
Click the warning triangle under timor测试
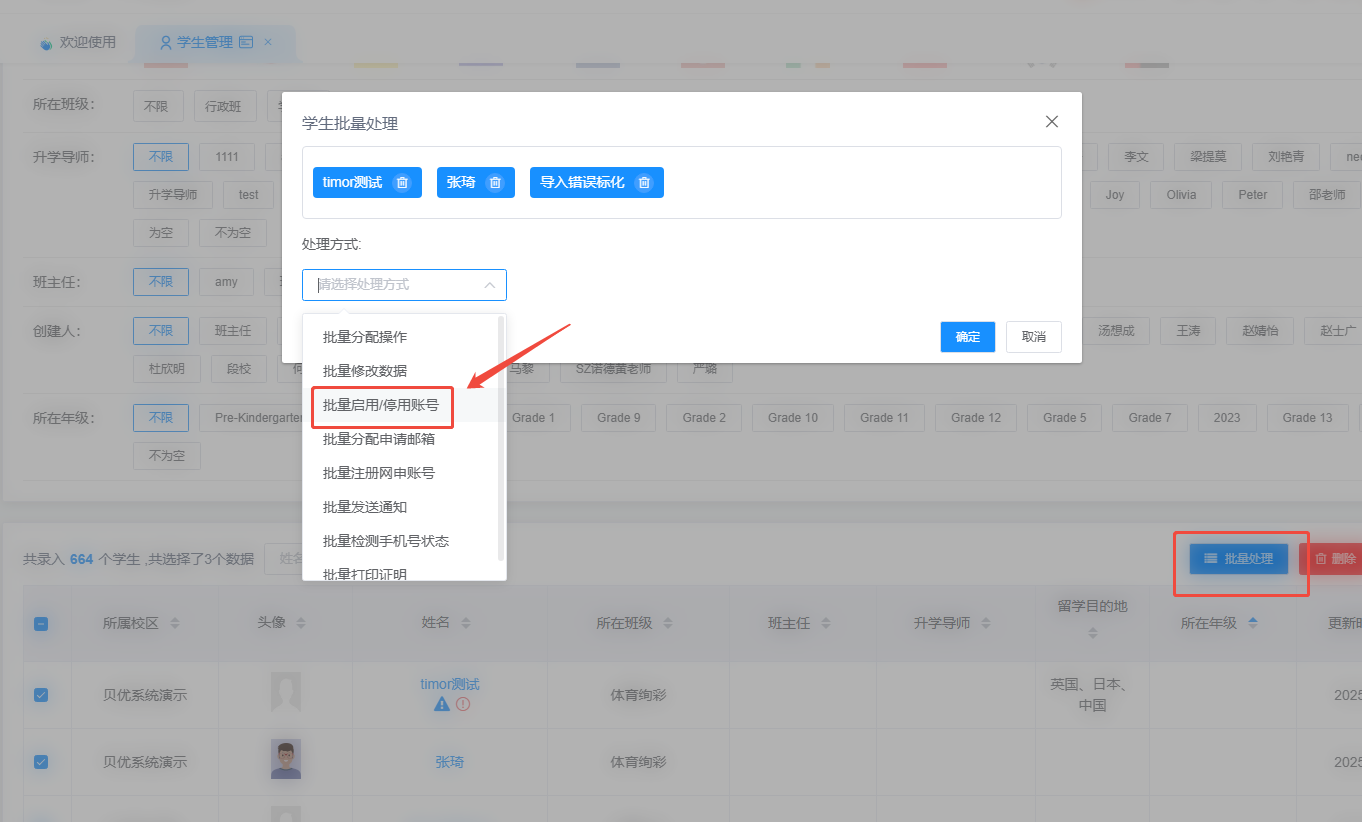coord(442,704)
